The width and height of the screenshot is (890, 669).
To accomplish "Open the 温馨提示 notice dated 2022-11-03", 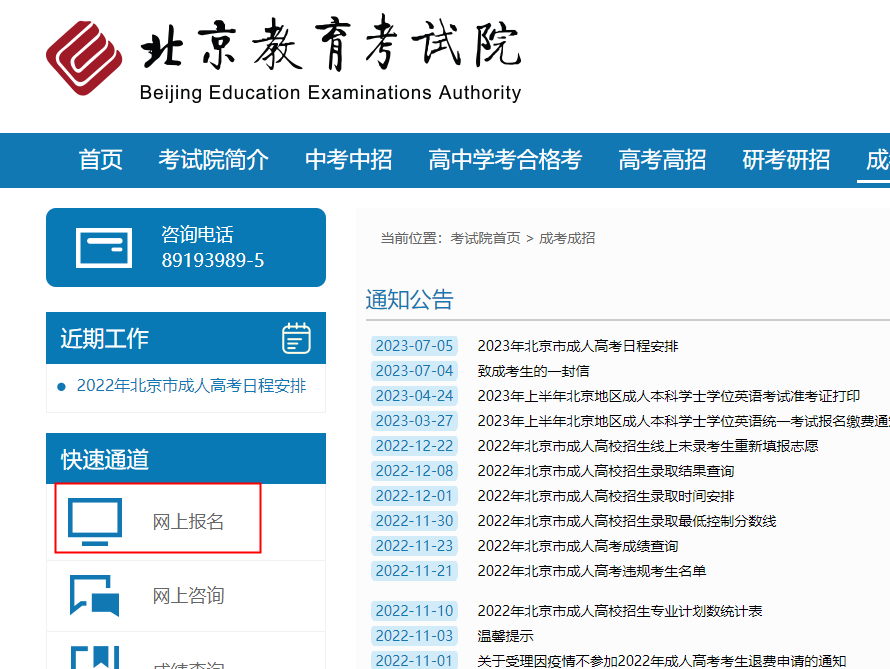I will pyautogui.click(x=505, y=636).
